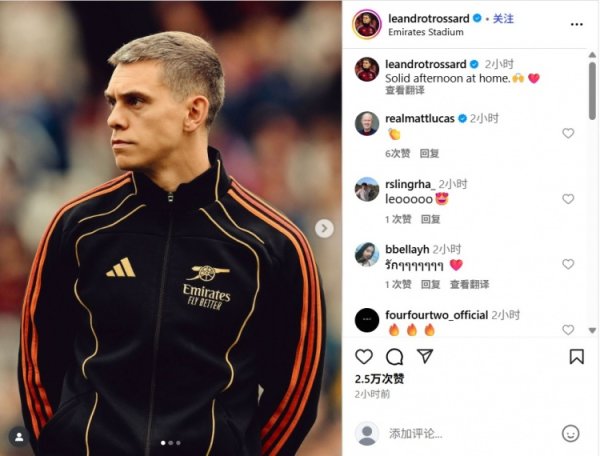This screenshot has width=600, height=456.
Task: Like realmattlucas's comment
Action: (568, 133)
